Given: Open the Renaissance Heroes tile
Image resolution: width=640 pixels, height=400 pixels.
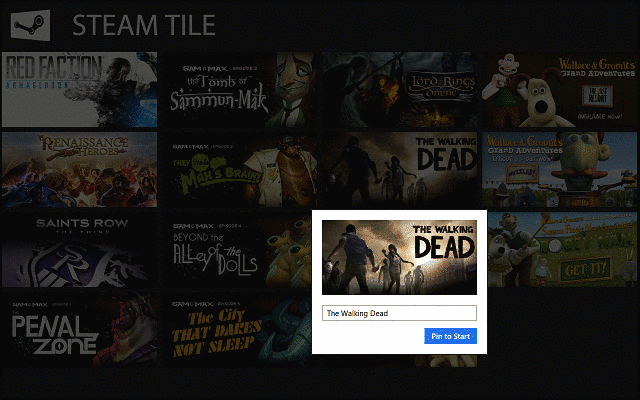Looking at the screenshot, I should click(x=80, y=169).
